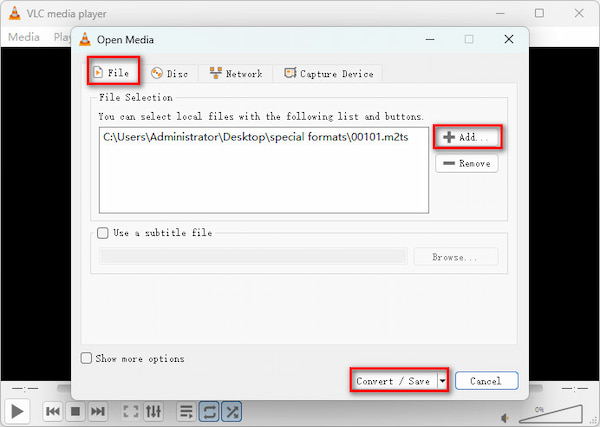The image size is (600, 427).
Task: Open the Media menu in VLC
Action: point(24,37)
